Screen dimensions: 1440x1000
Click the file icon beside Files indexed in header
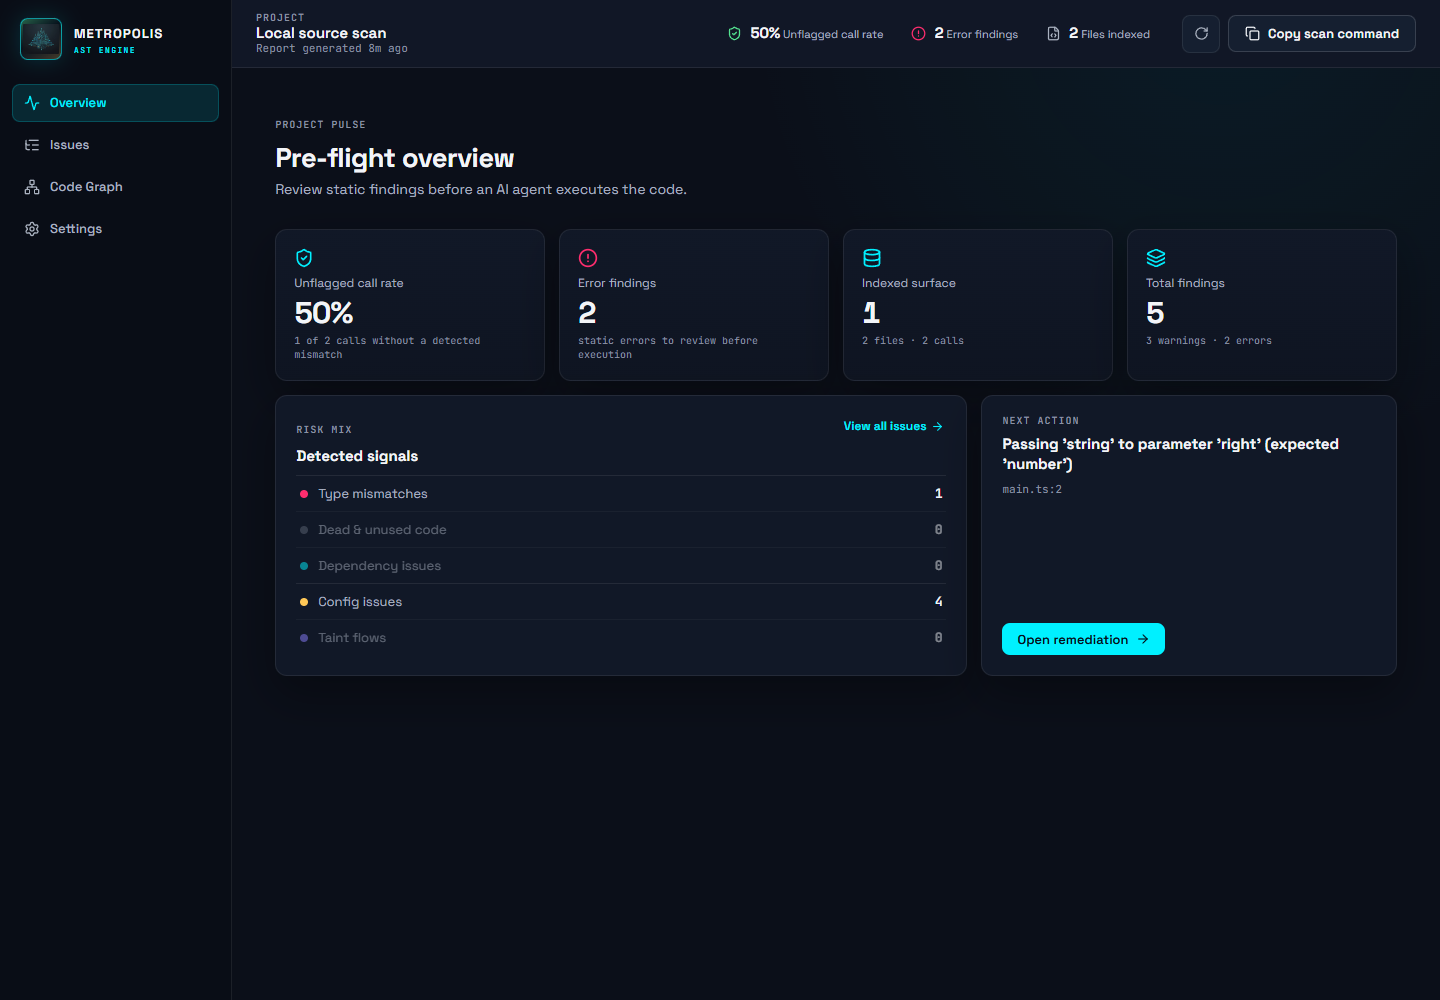(x=1053, y=34)
